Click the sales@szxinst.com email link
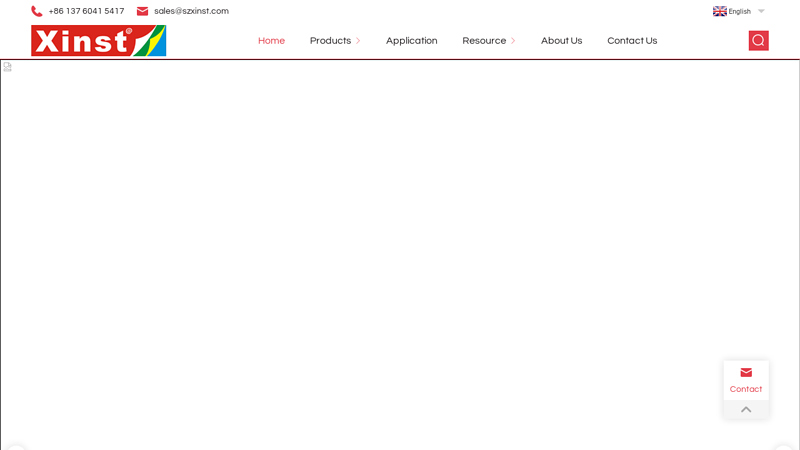Image resolution: width=800 pixels, height=450 pixels. (x=191, y=11)
